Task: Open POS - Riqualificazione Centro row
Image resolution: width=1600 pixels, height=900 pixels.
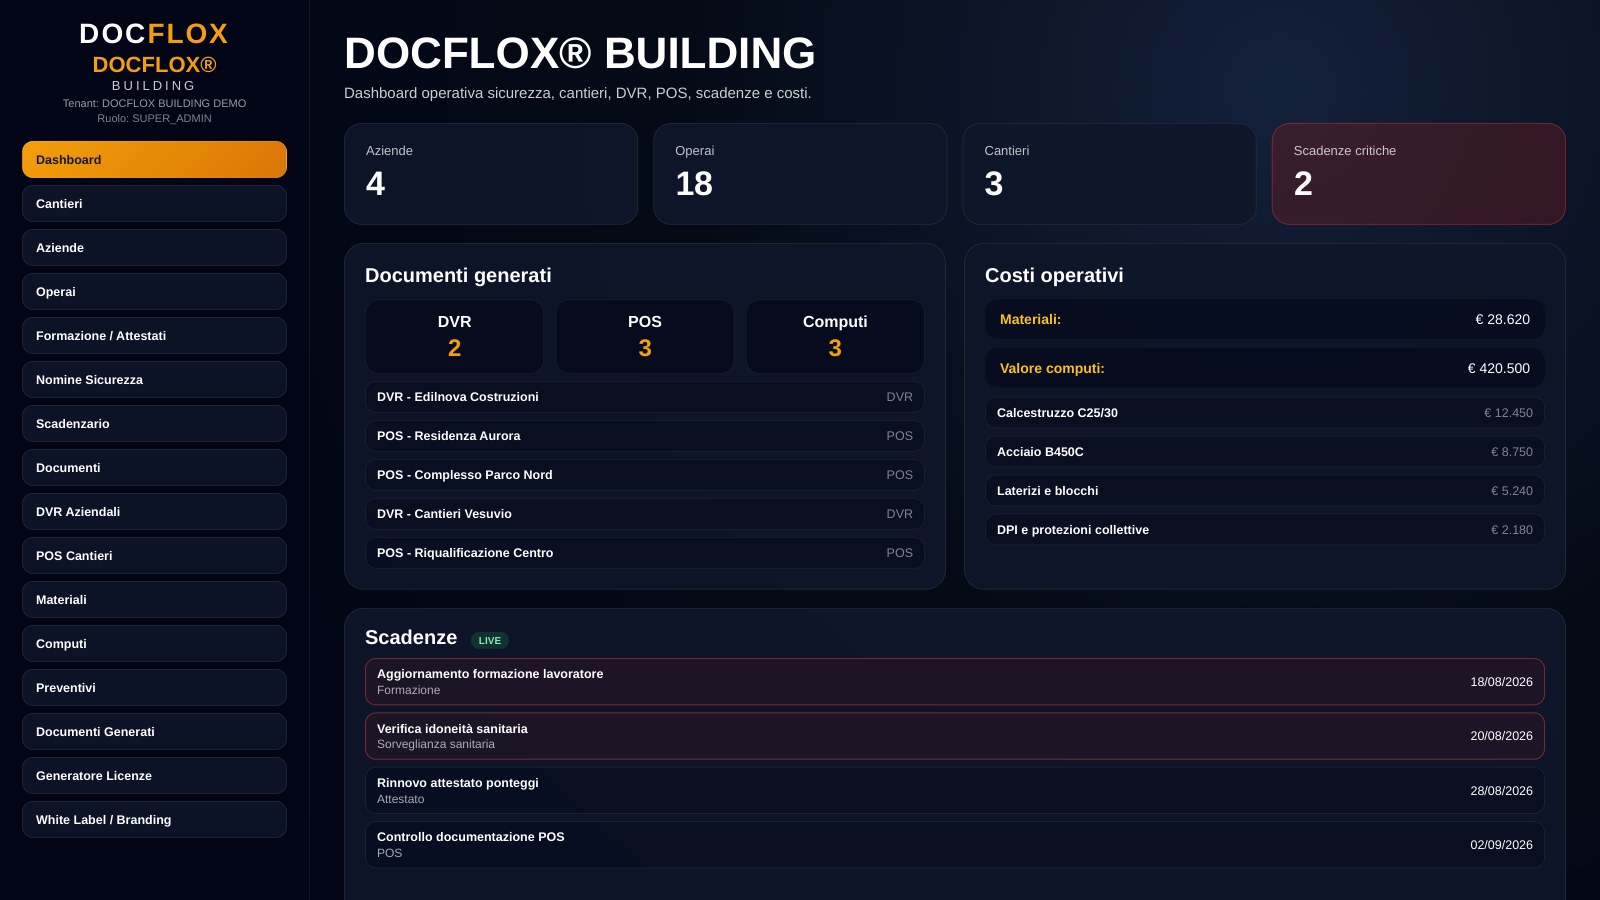Action: [645, 553]
